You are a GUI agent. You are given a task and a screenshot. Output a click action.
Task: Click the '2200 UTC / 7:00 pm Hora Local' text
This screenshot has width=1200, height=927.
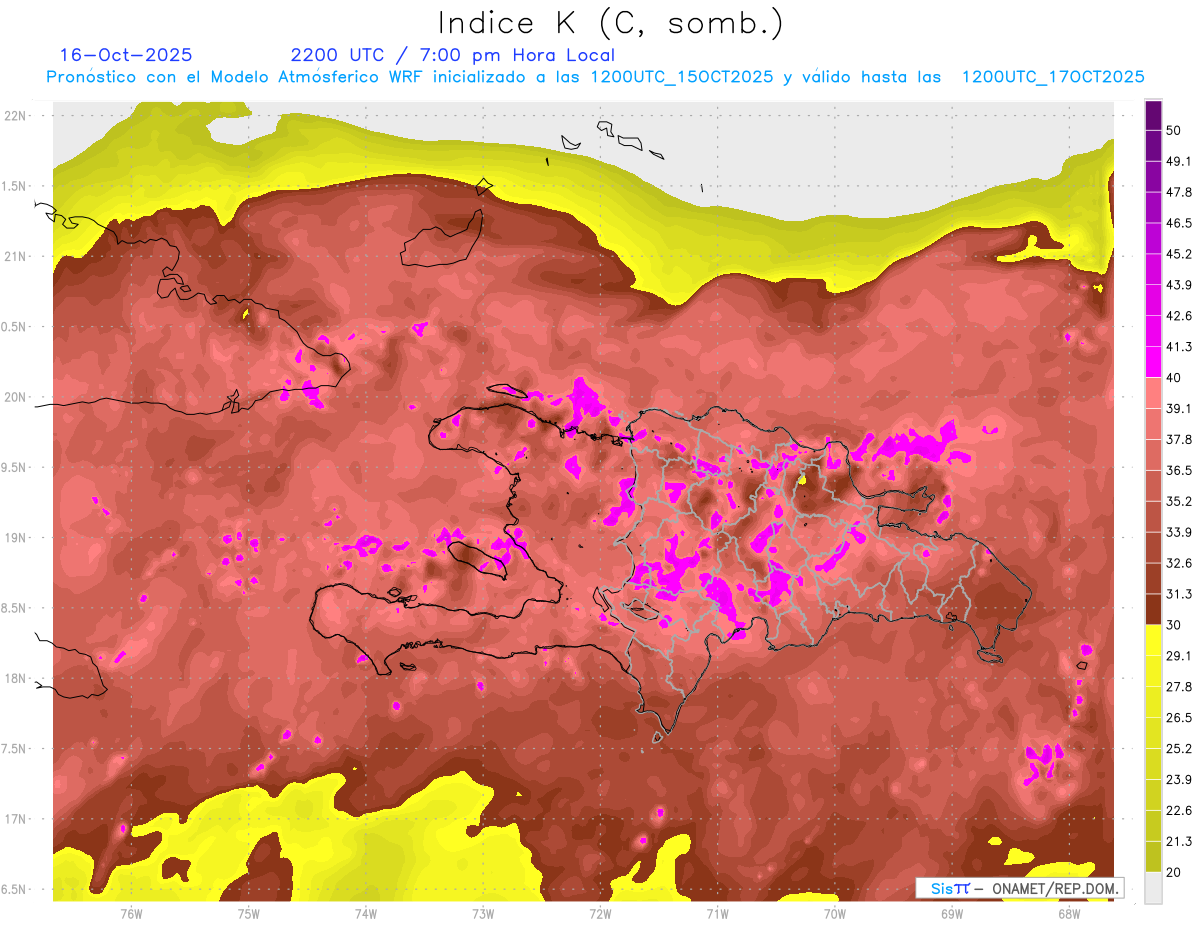coord(452,55)
